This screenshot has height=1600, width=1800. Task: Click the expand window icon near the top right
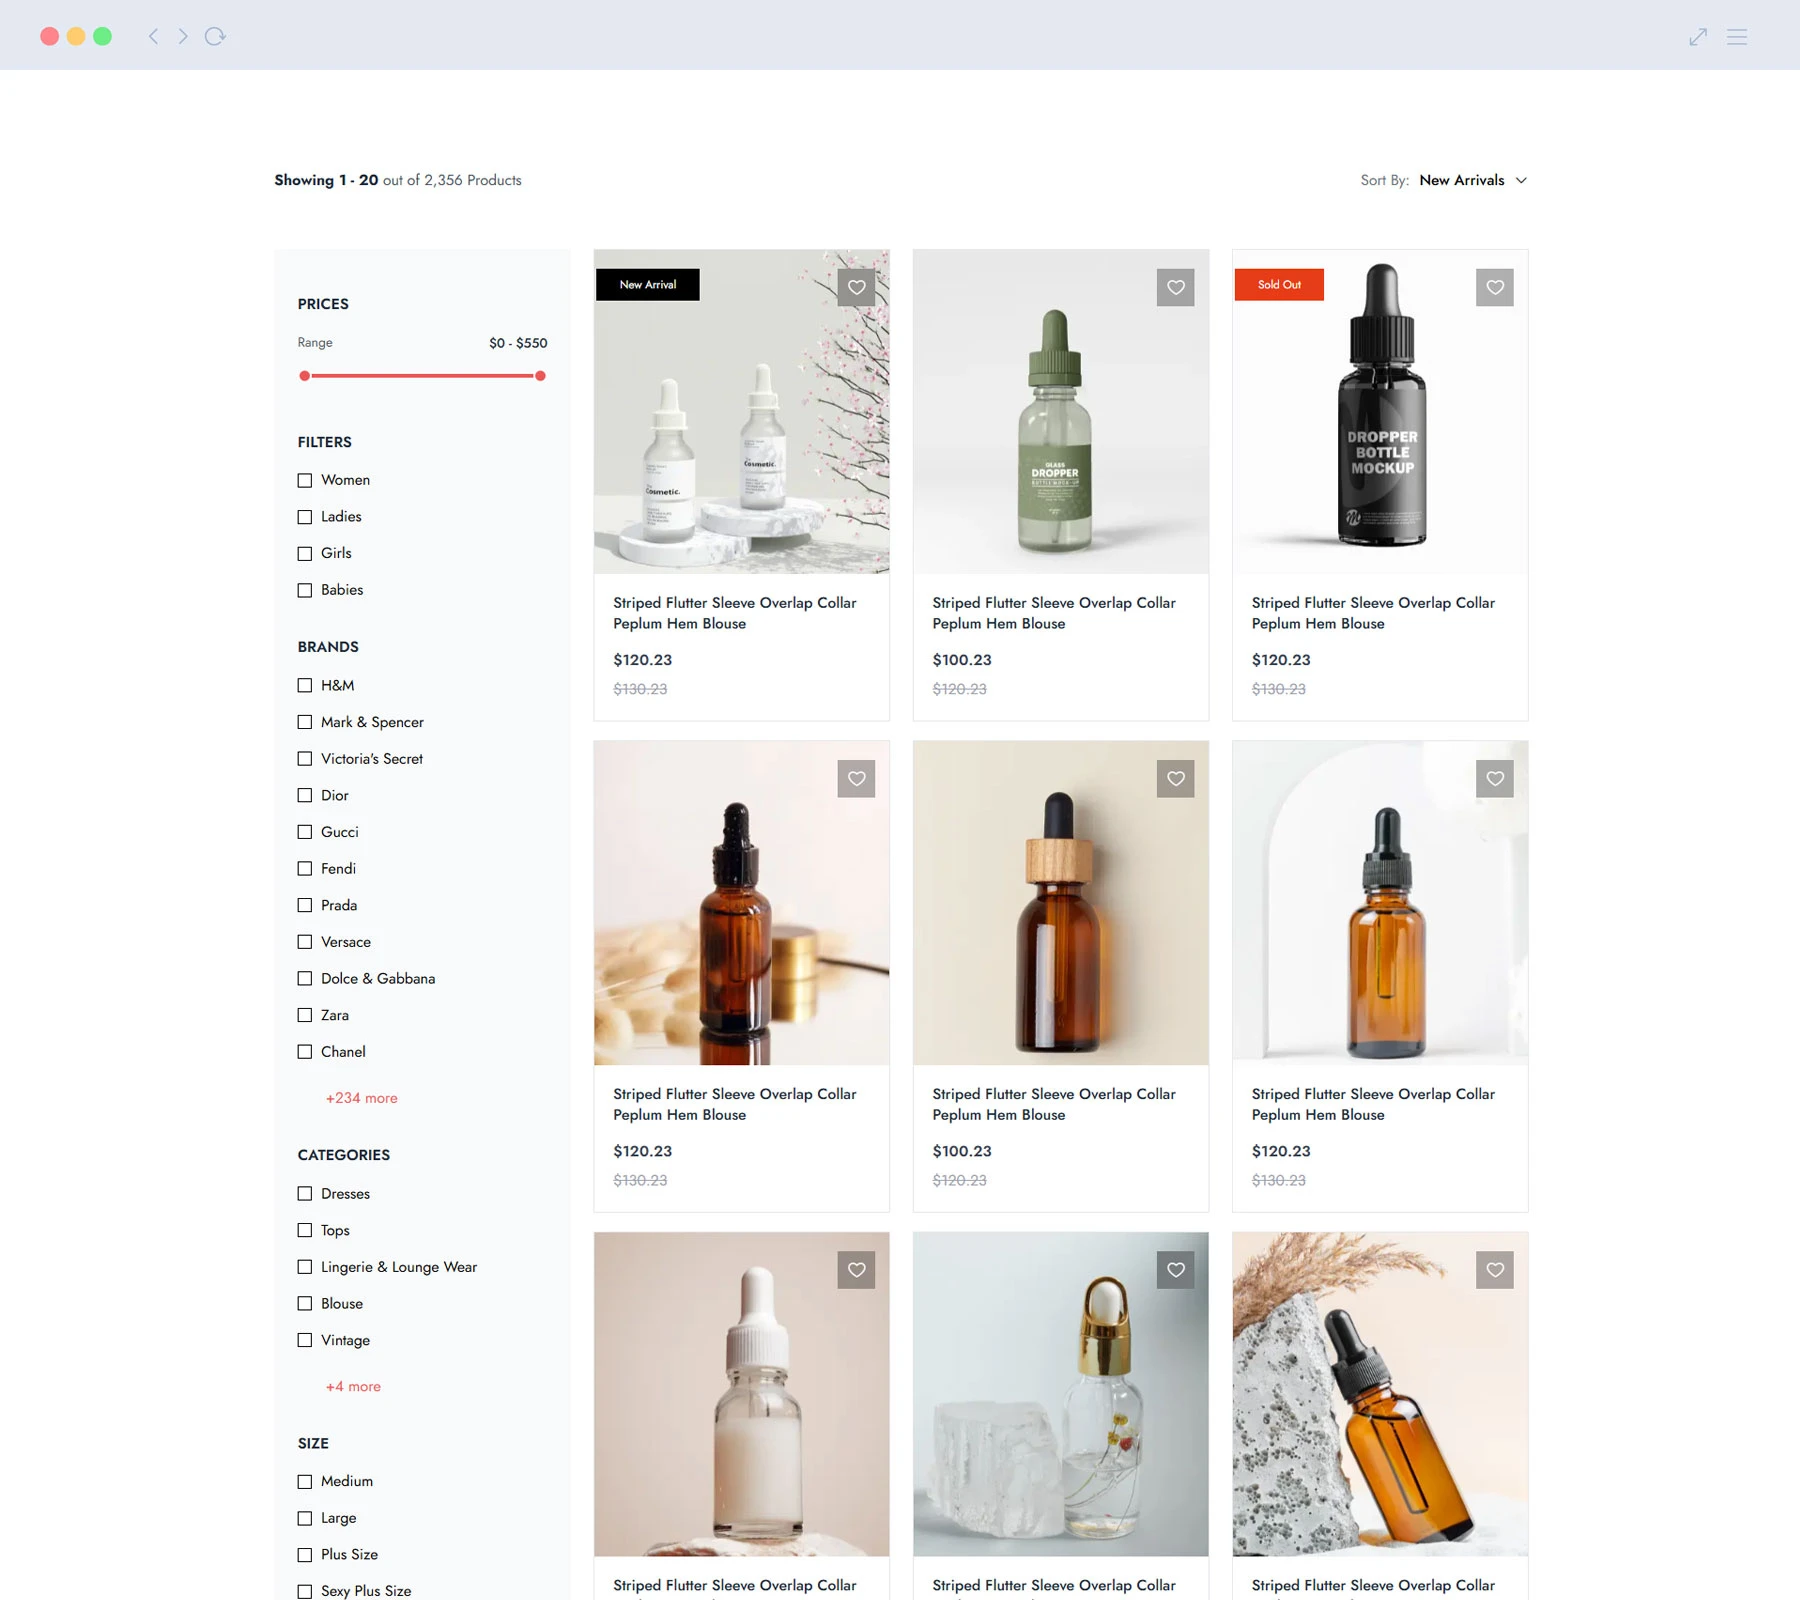point(1697,36)
